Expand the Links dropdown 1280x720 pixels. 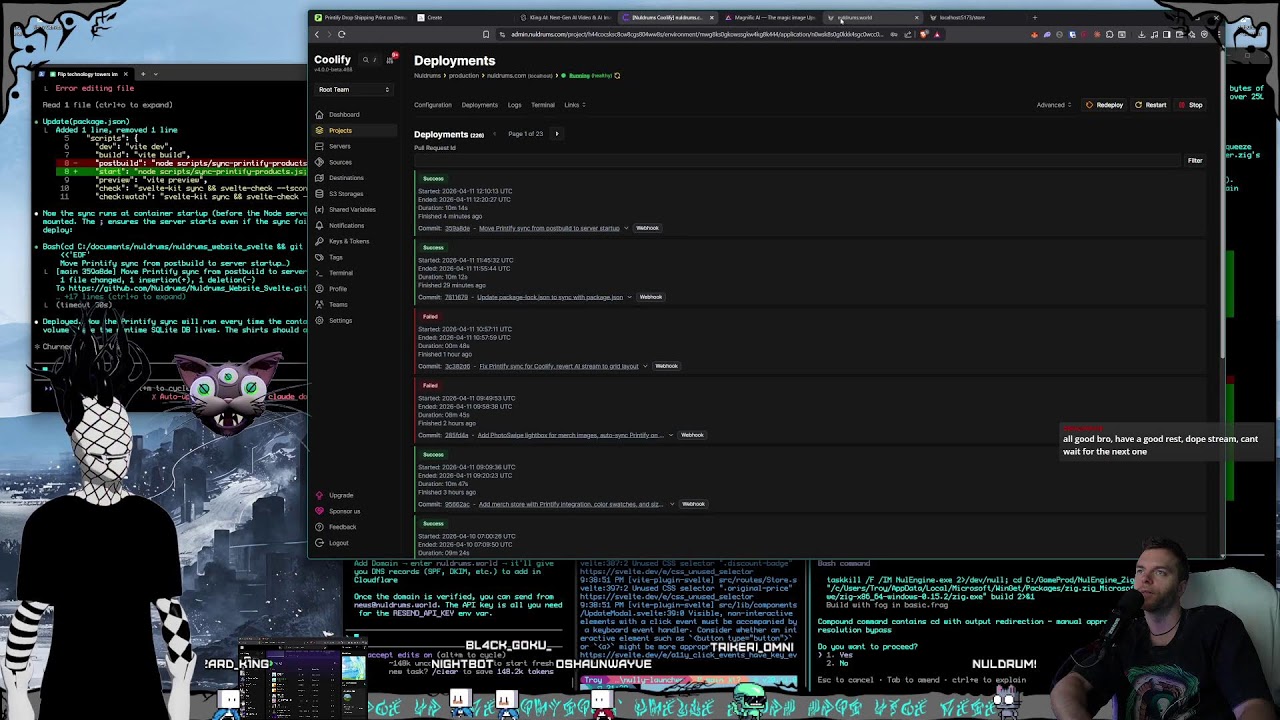point(575,105)
